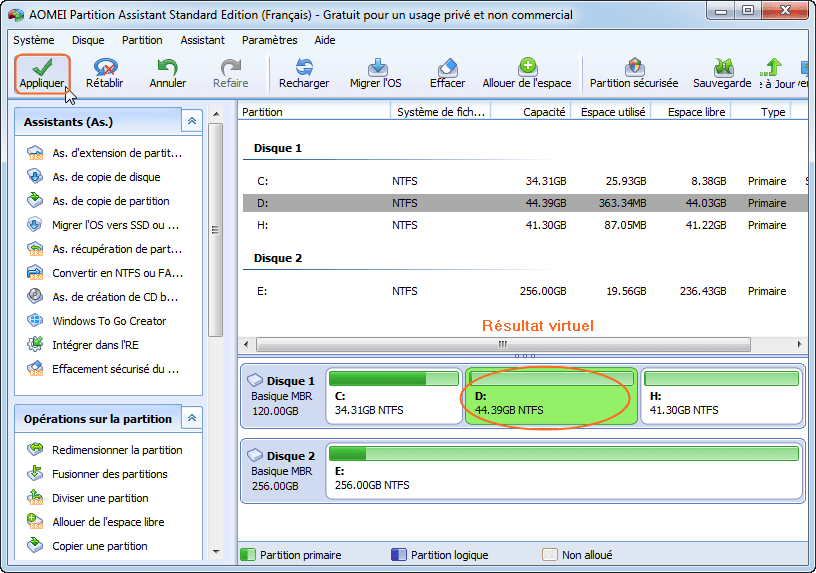Screen dimensions: 816x573
Task: Sort by Système de fichiers column
Action: pos(441,112)
